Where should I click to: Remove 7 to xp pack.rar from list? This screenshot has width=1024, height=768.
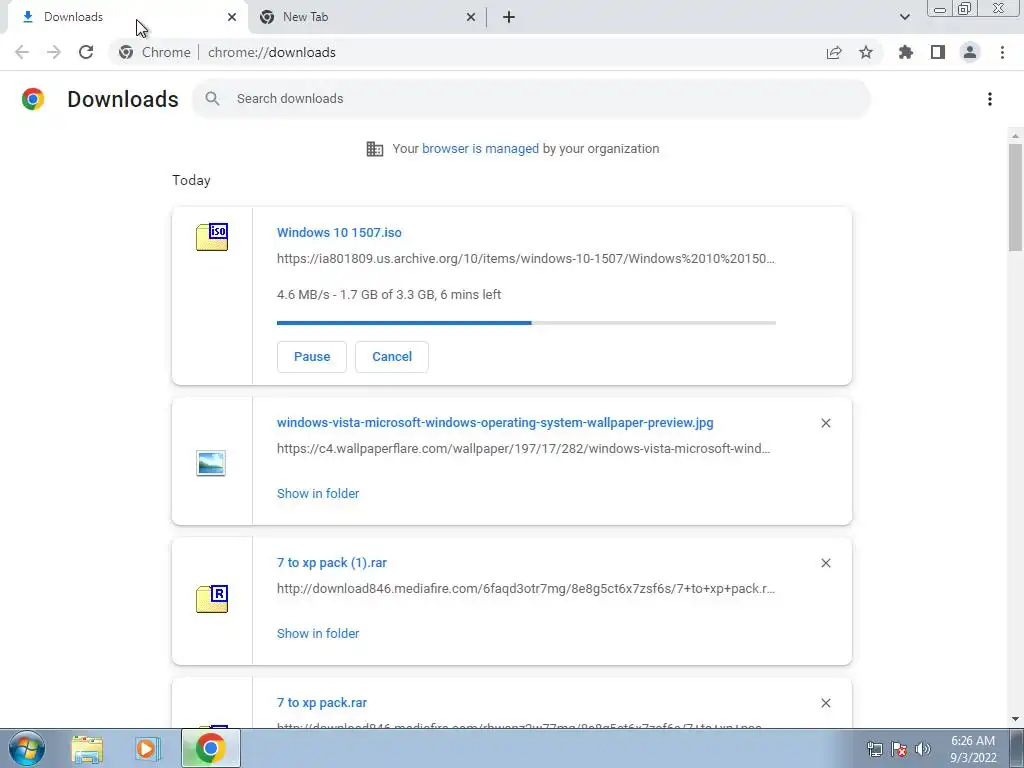pos(826,703)
